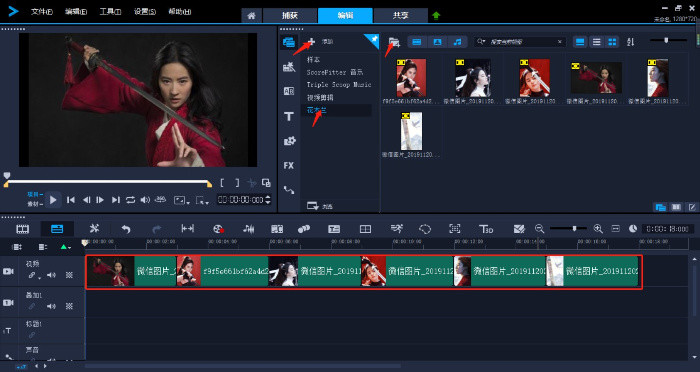Select the 花木兰 library folder
Image resolution: width=700 pixels, height=372 pixels.
pyautogui.click(x=317, y=110)
